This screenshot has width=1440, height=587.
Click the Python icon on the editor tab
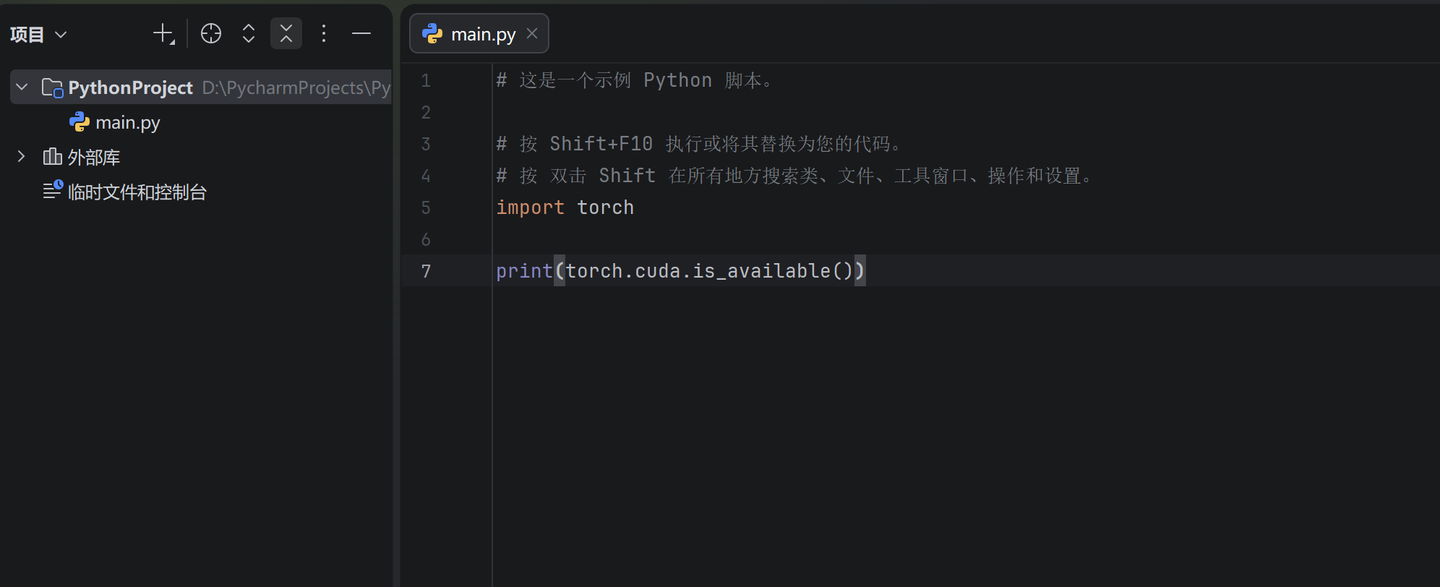coord(432,34)
